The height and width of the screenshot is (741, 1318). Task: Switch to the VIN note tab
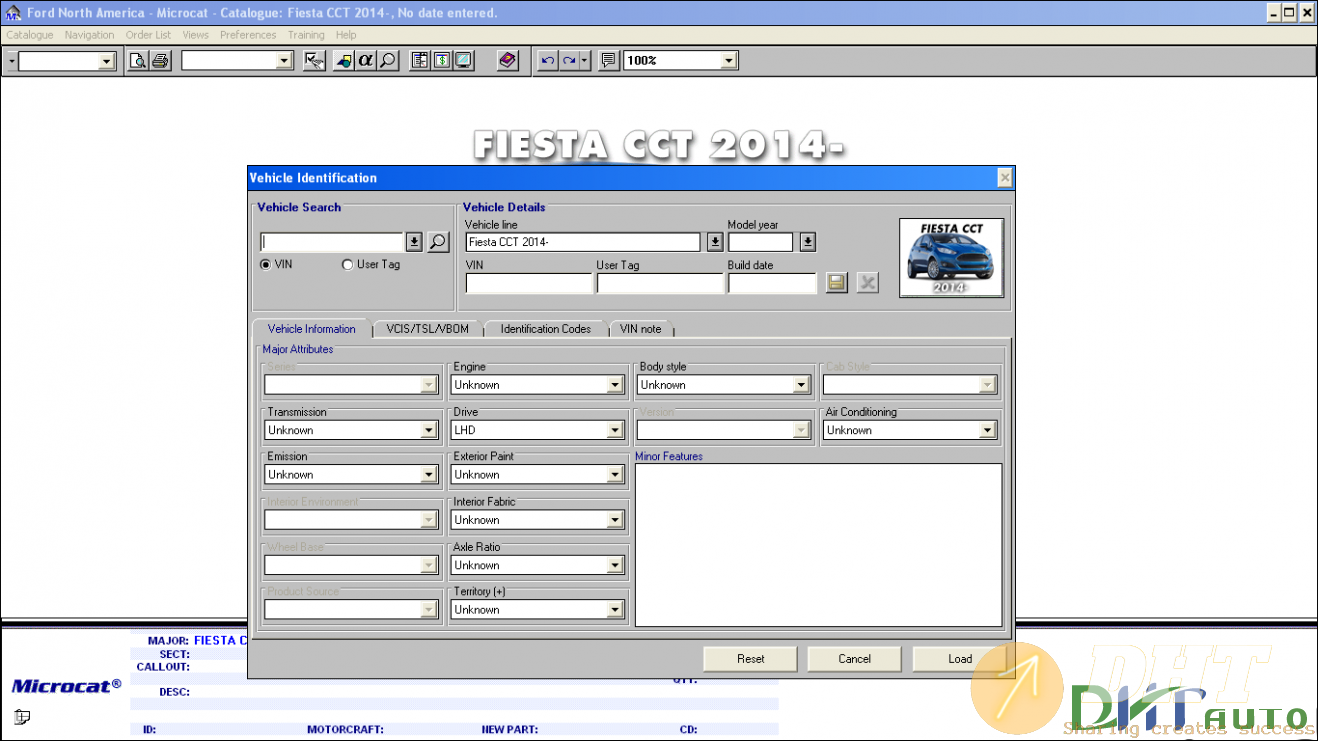(641, 329)
